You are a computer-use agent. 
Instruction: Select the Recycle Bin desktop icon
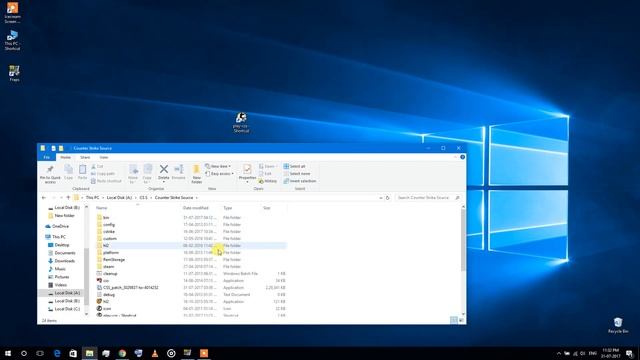coord(618,325)
